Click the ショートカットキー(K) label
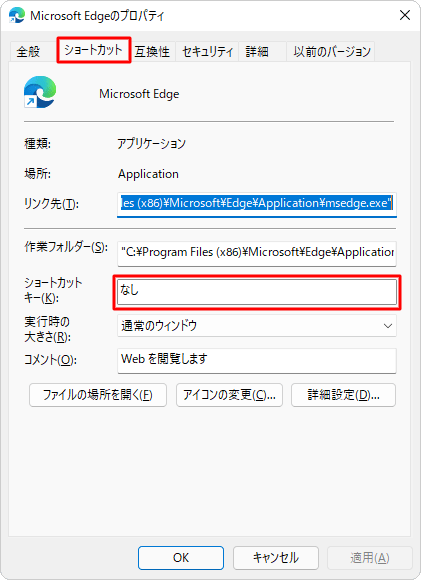The height and width of the screenshot is (580, 421). [x=53, y=290]
